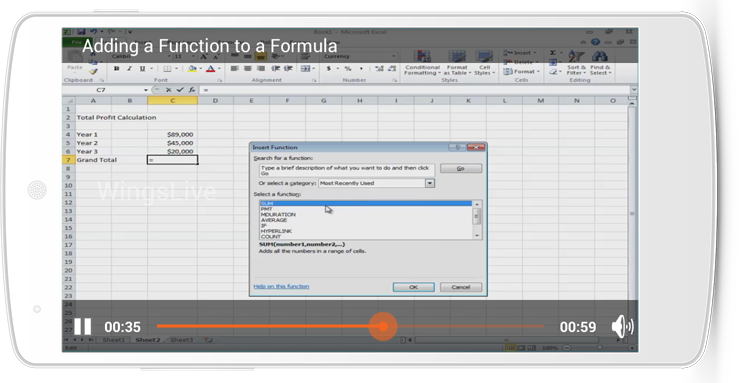
Task: Click cell C4 containing $89,000
Action: pos(172,135)
